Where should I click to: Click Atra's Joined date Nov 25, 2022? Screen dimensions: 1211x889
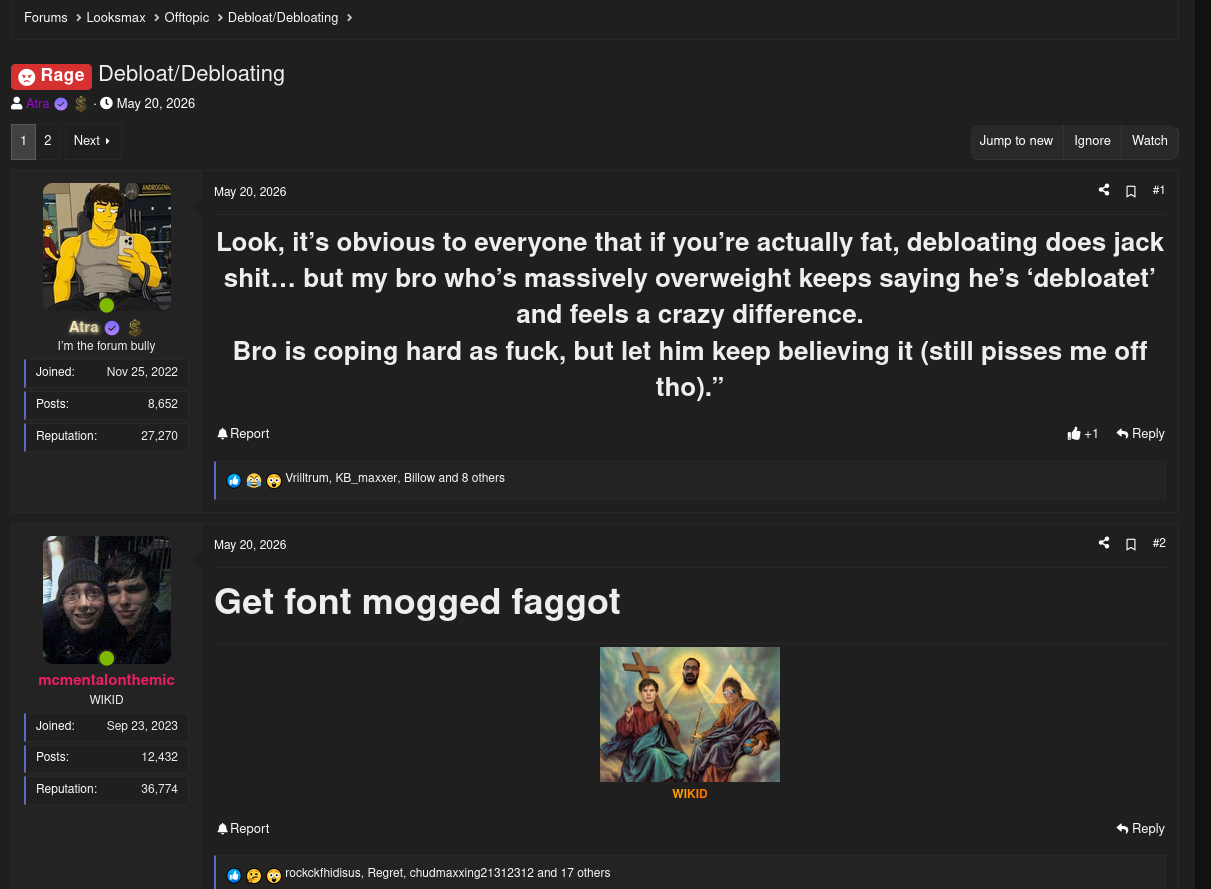tap(142, 373)
